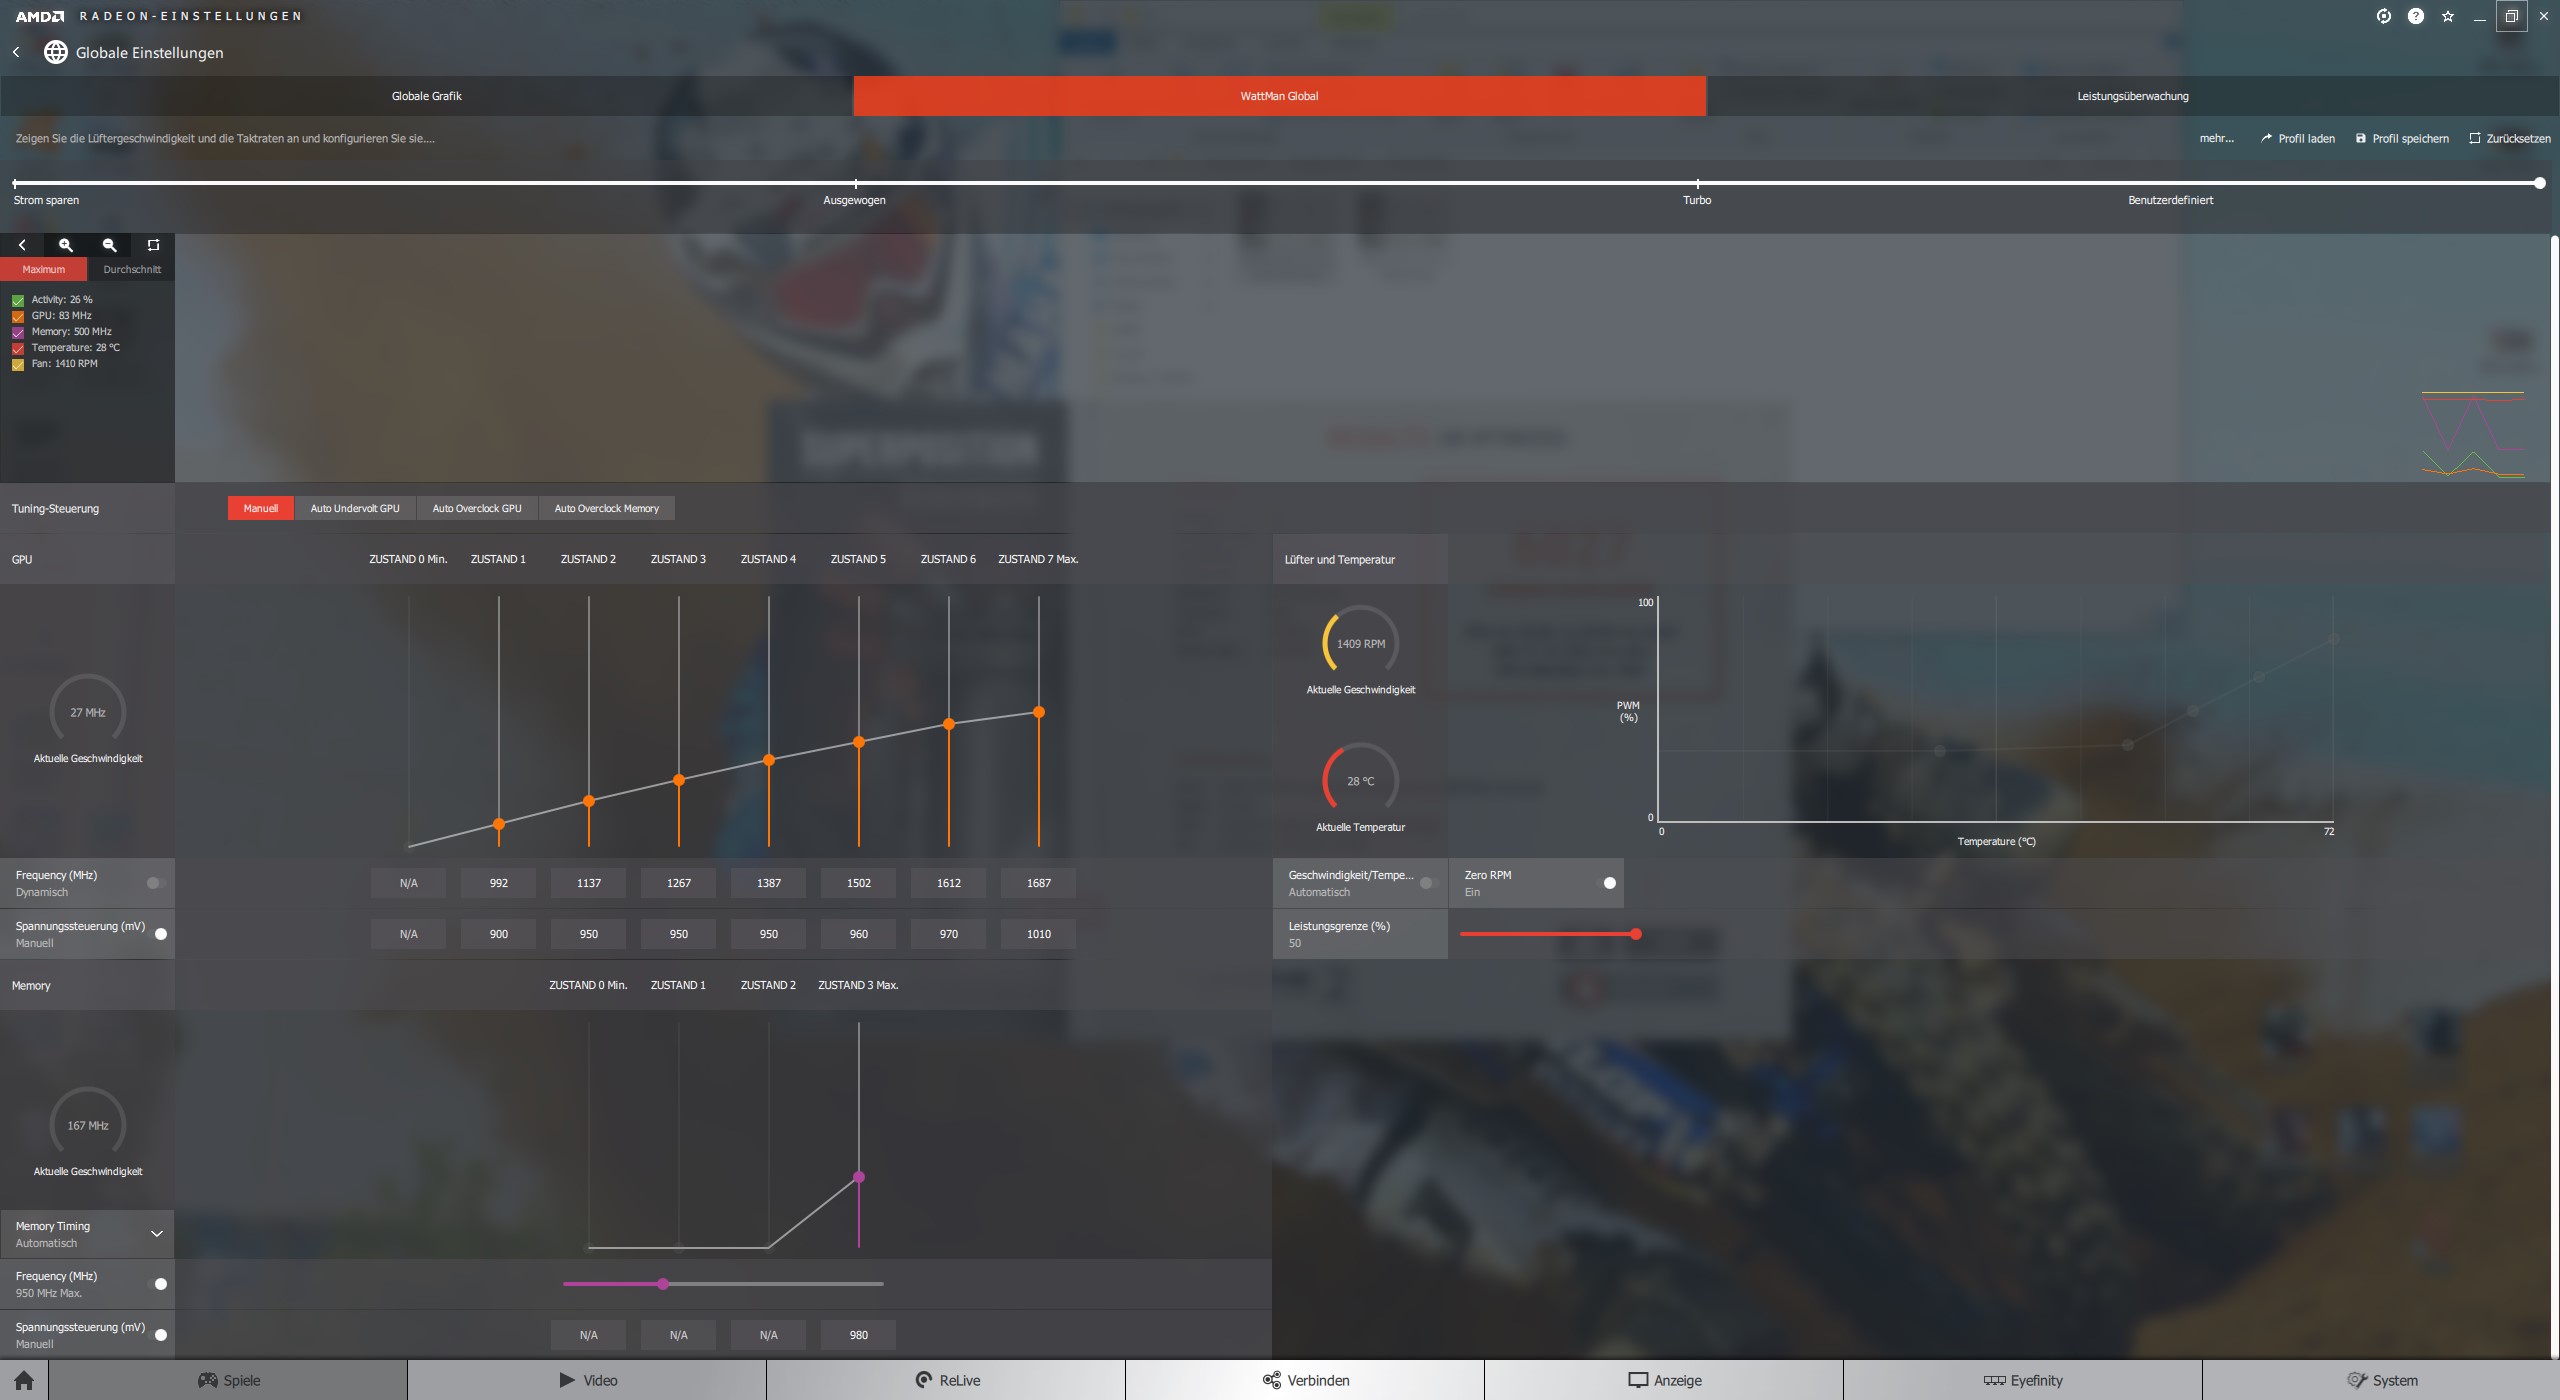Go back using the Globale Einstellungen arrow
The height and width of the screenshot is (1400, 2560).
pyautogui.click(x=17, y=52)
